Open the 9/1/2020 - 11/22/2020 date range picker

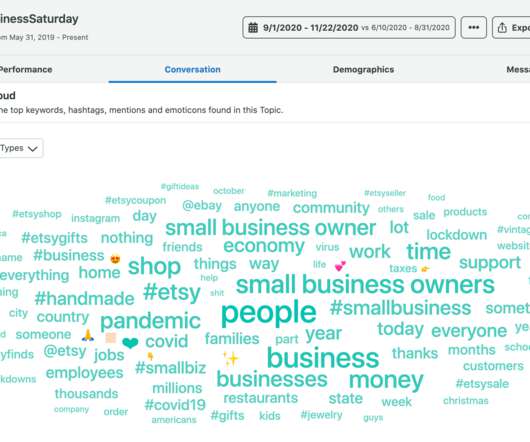(349, 27)
